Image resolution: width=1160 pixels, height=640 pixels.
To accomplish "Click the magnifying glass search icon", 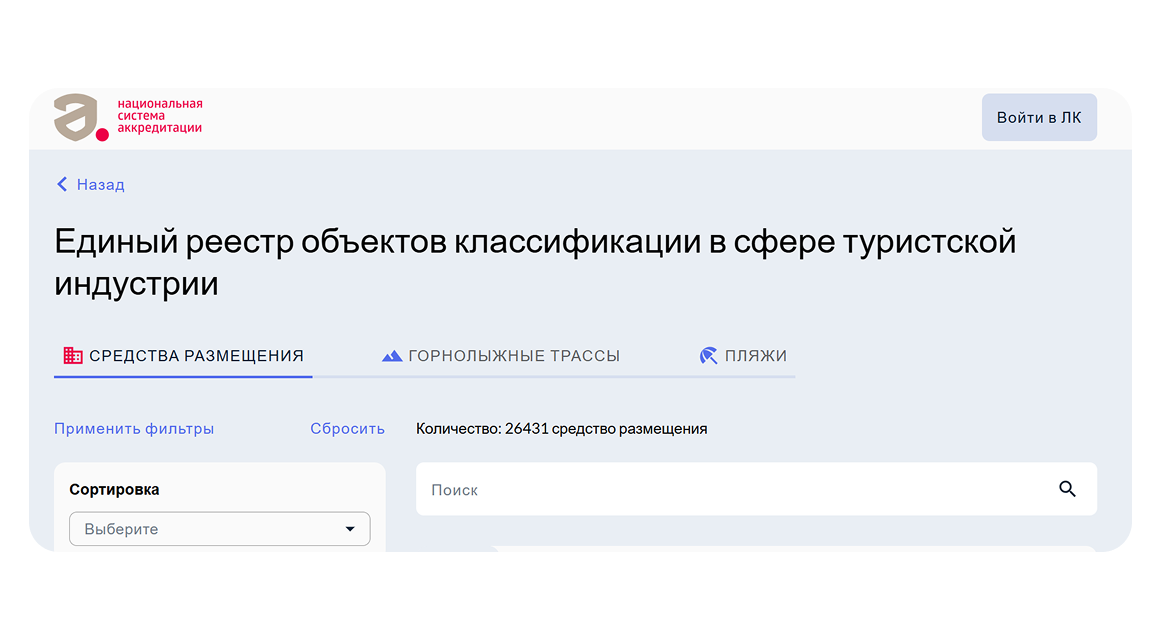I will [x=1067, y=489].
